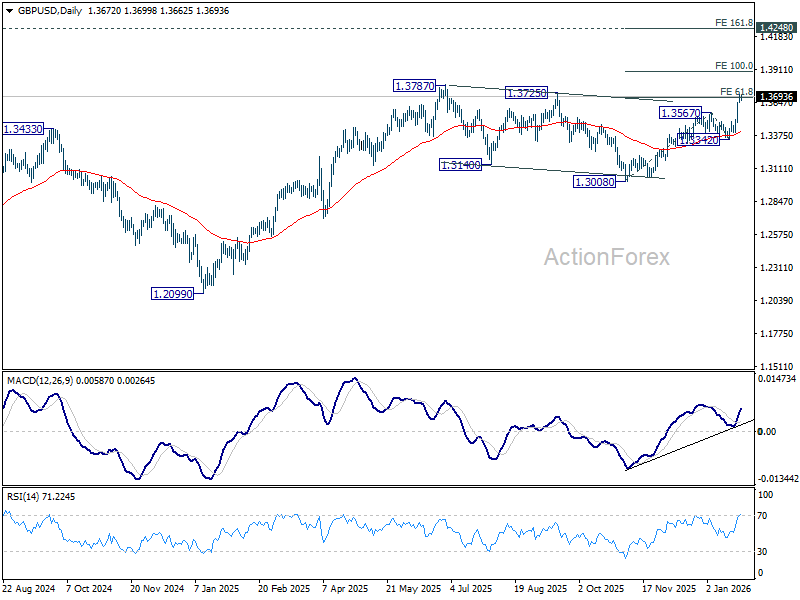Click the RSI(14) 71.2245 indicator label
The height and width of the screenshot is (600, 800).
click(x=41, y=496)
